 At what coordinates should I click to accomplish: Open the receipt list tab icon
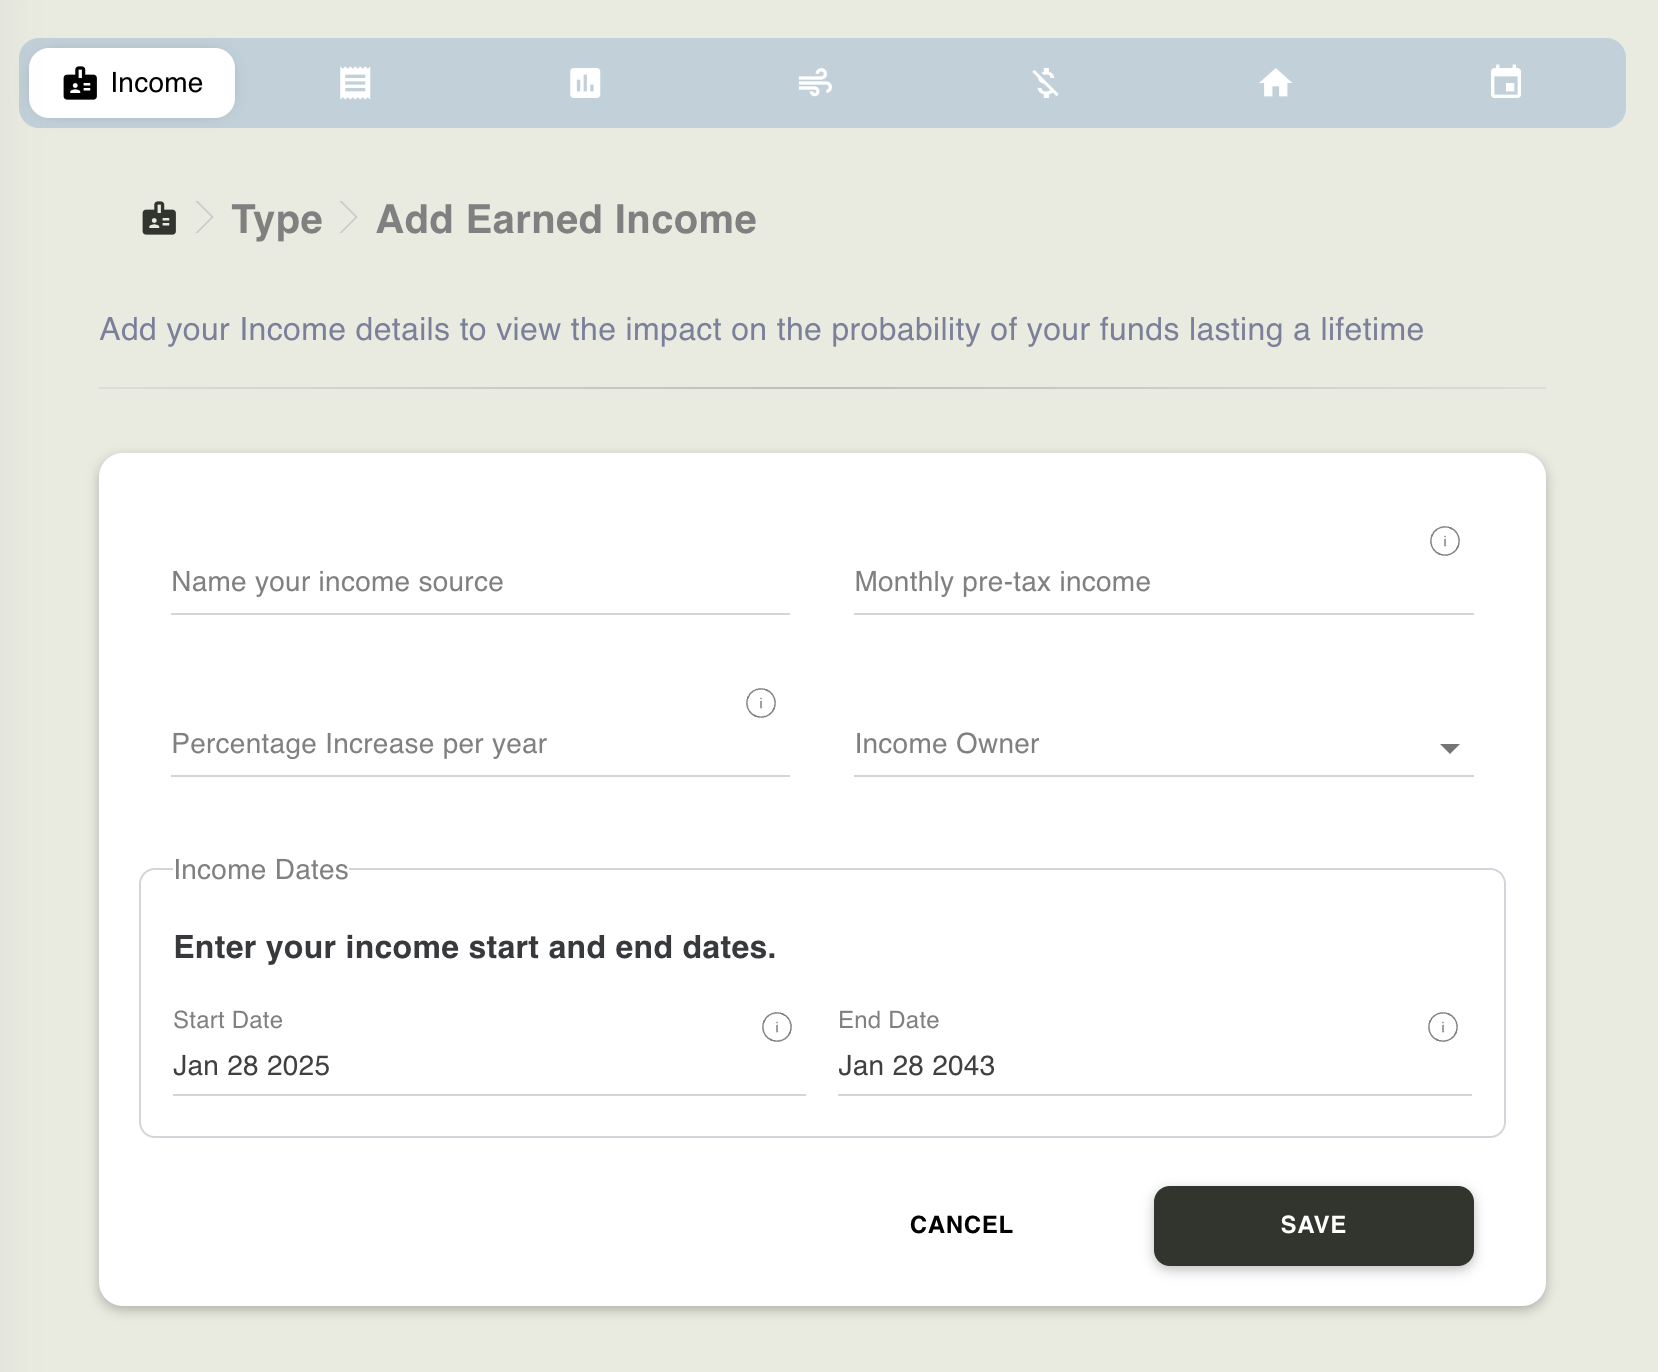(x=355, y=83)
